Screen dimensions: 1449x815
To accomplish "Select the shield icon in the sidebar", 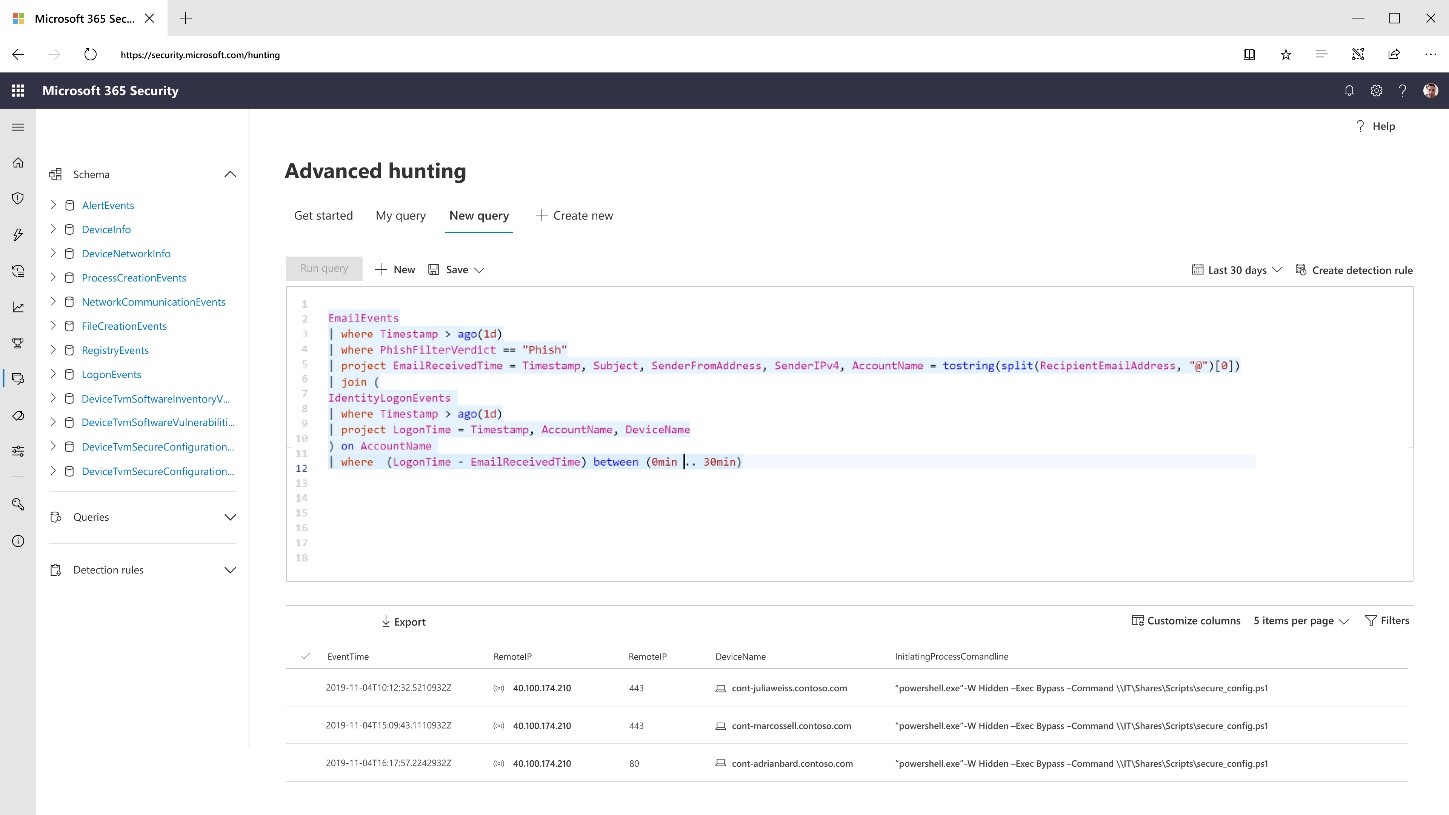I will point(17,198).
